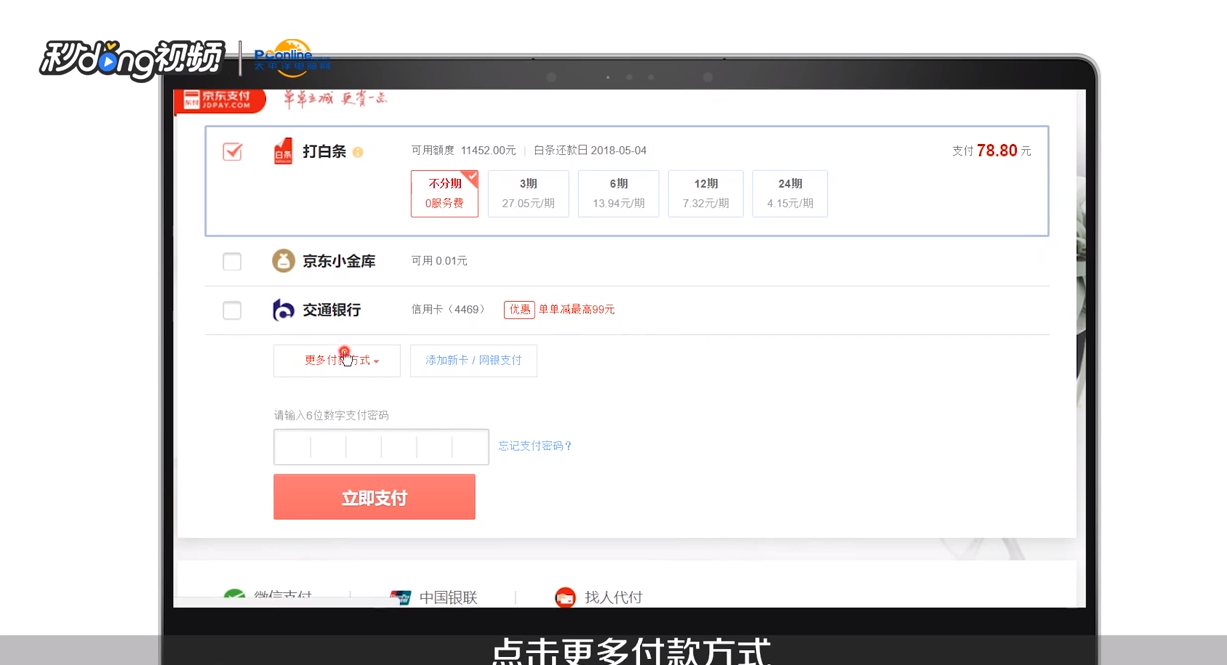1227x665 pixels.
Task: Click the 找人代付 red icon
Action: click(x=565, y=598)
